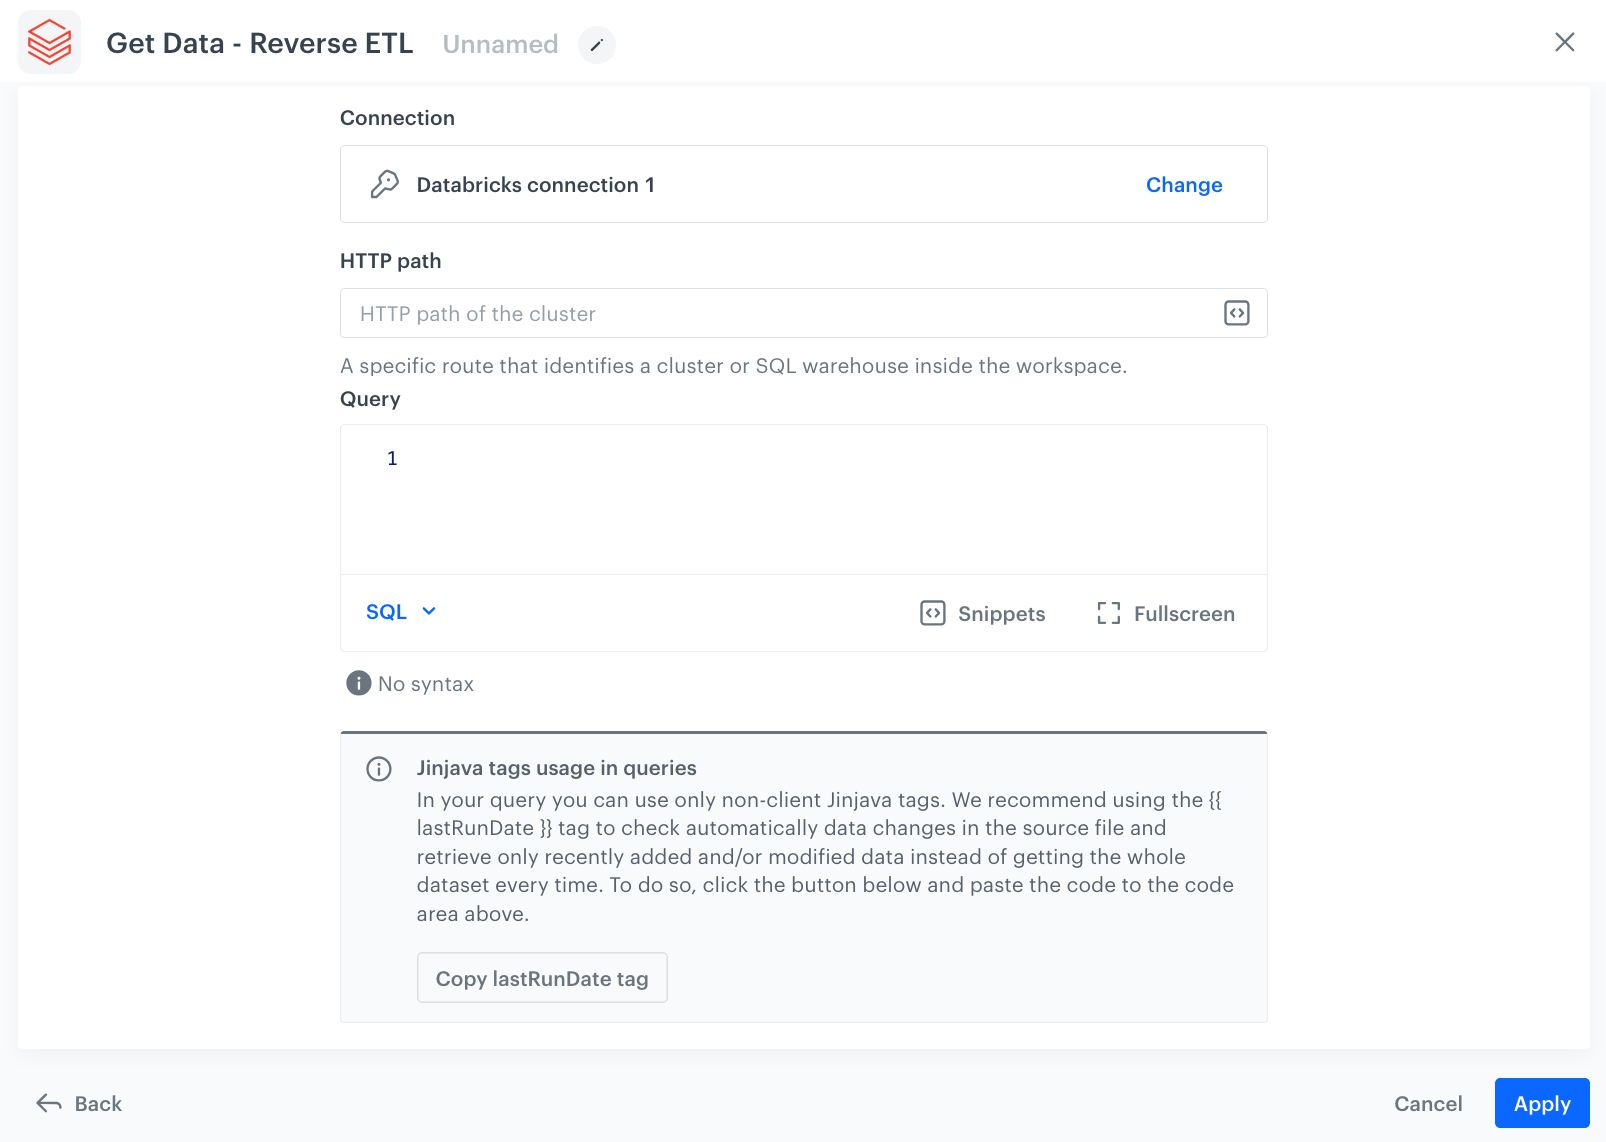
Task: Click the code brackets icon in HTTP path field
Action: (x=1237, y=313)
